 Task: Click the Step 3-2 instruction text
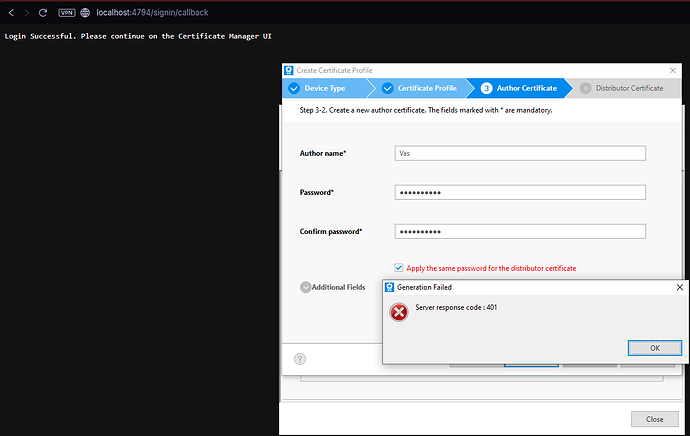coord(426,110)
